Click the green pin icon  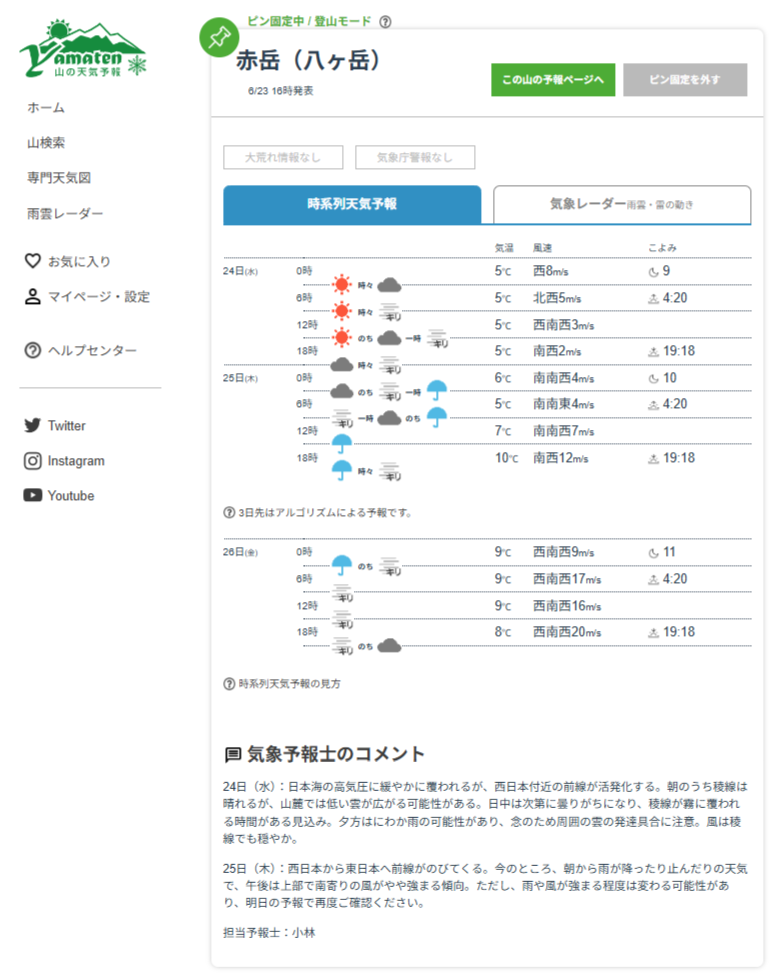click(x=219, y=37)
